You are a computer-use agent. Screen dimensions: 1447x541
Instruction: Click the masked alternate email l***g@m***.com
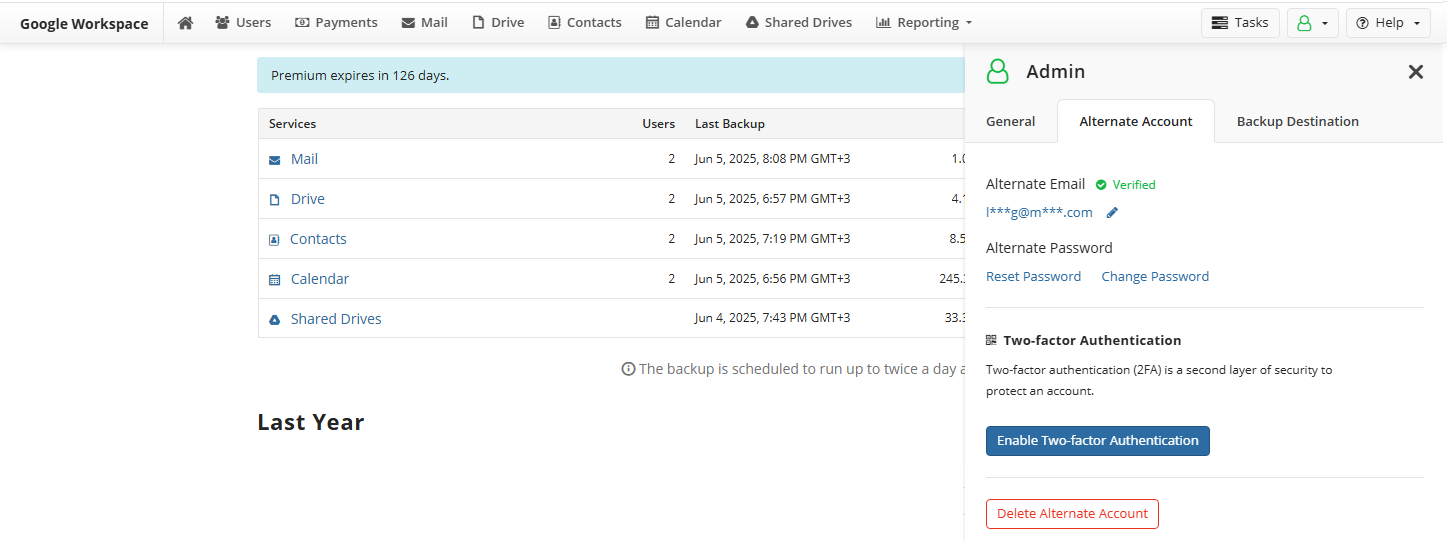point(1039,212)
